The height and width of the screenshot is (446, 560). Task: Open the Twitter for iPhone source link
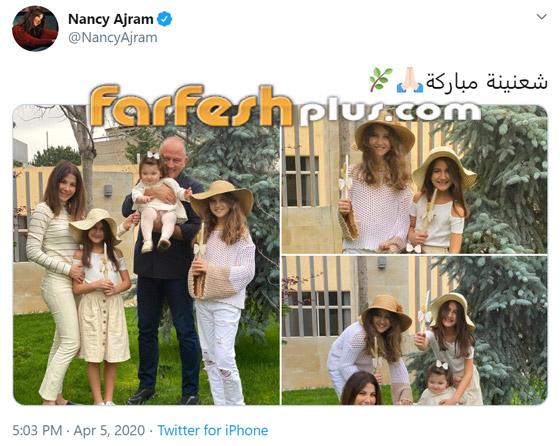tap(213, 430)
